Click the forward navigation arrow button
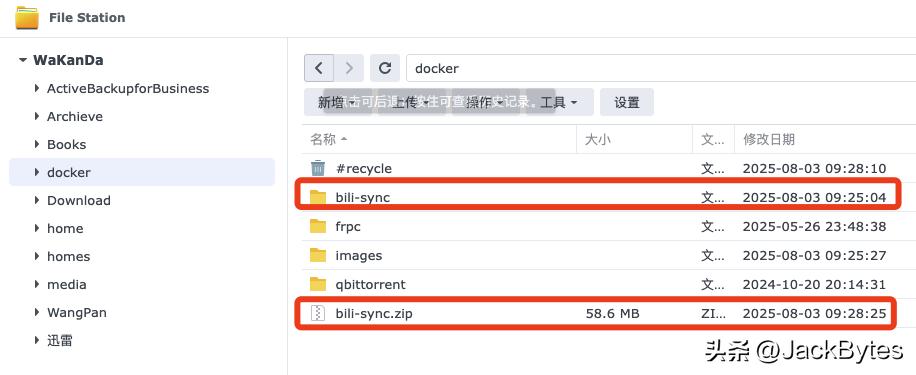916x375 pixels. point(349,68)
